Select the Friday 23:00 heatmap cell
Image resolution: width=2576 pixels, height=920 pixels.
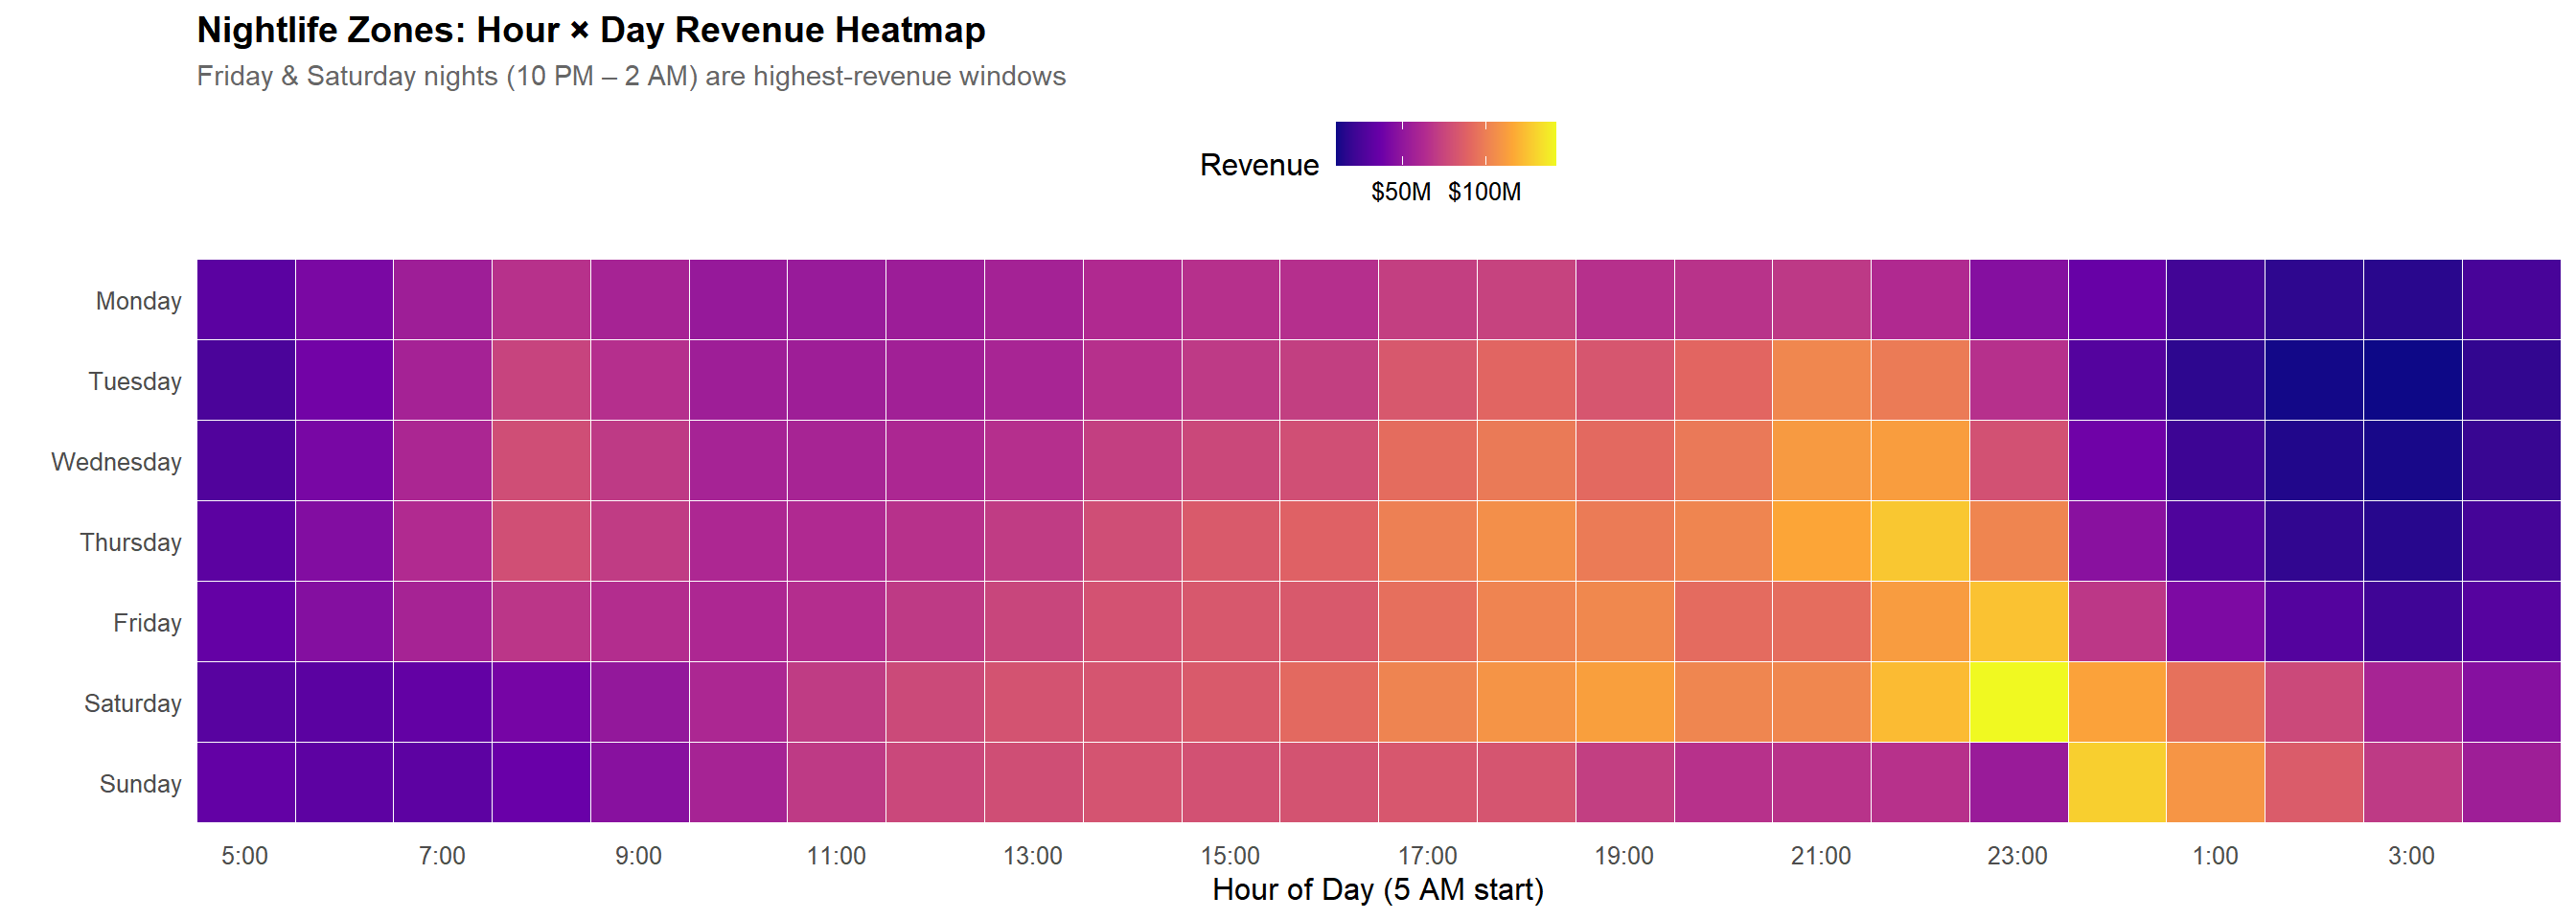pos(2018,622)
